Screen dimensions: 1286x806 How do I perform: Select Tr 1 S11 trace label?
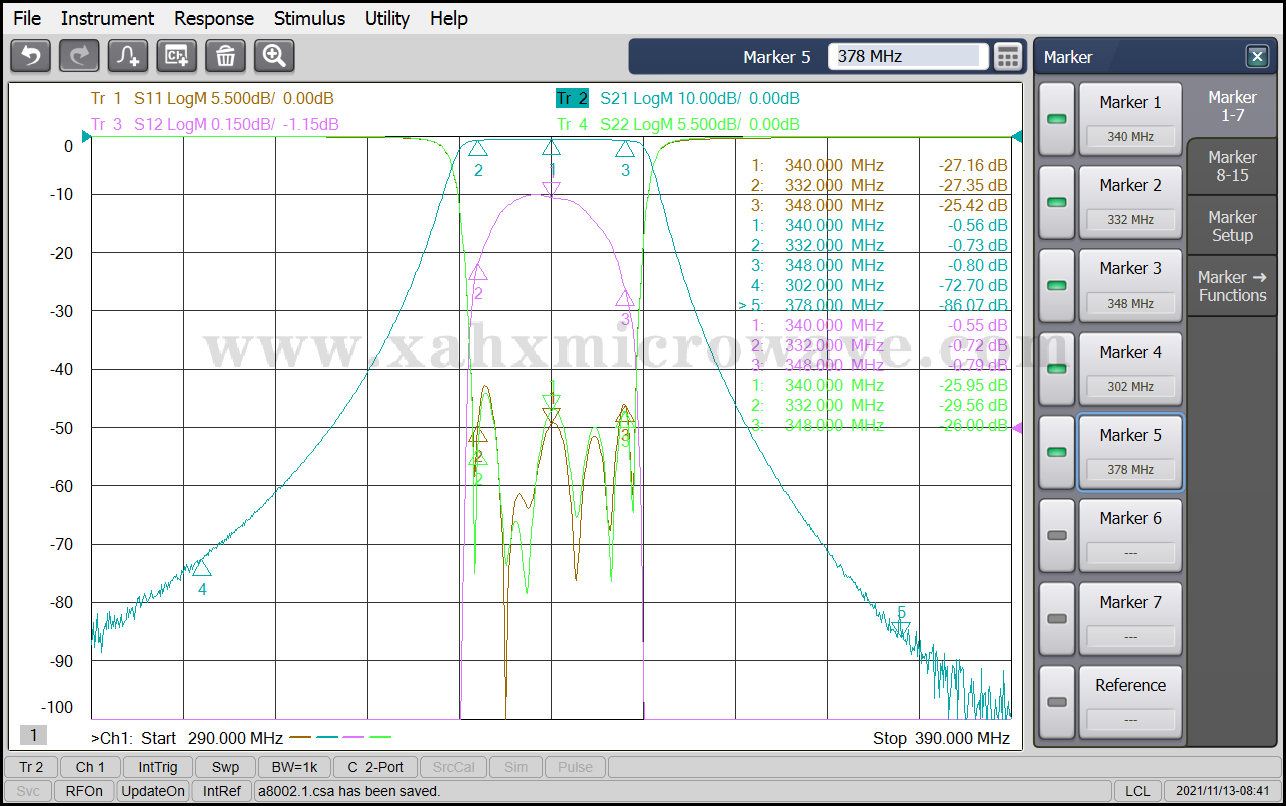point(212,98)
